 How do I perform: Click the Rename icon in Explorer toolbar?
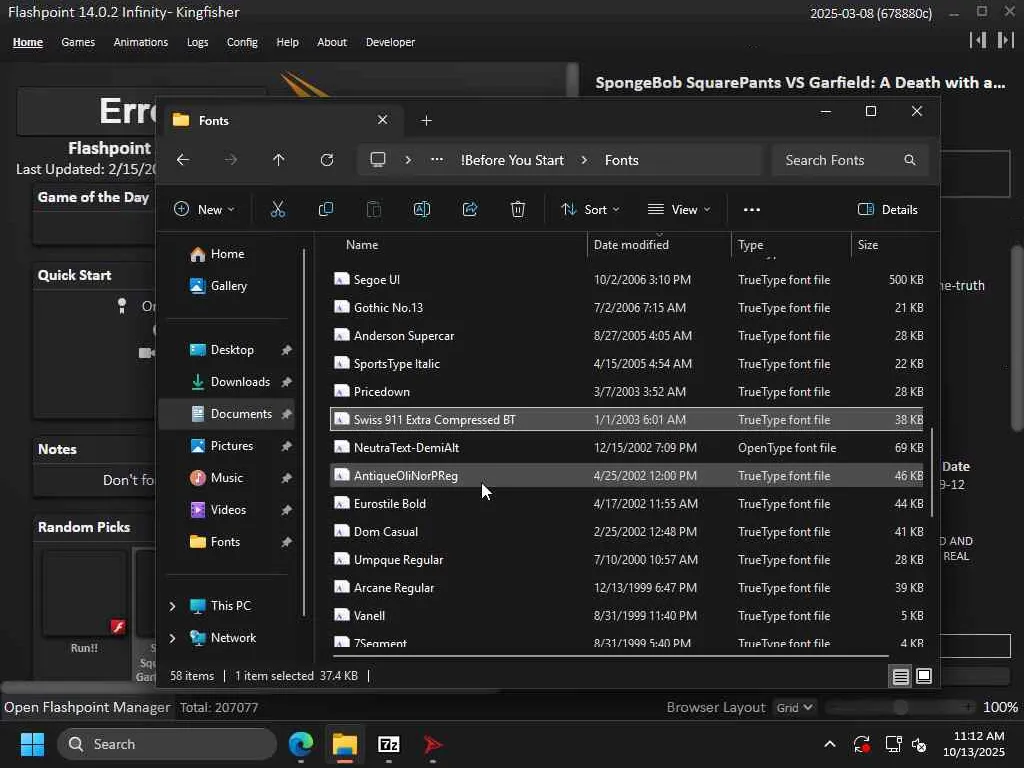click(422, 210)
